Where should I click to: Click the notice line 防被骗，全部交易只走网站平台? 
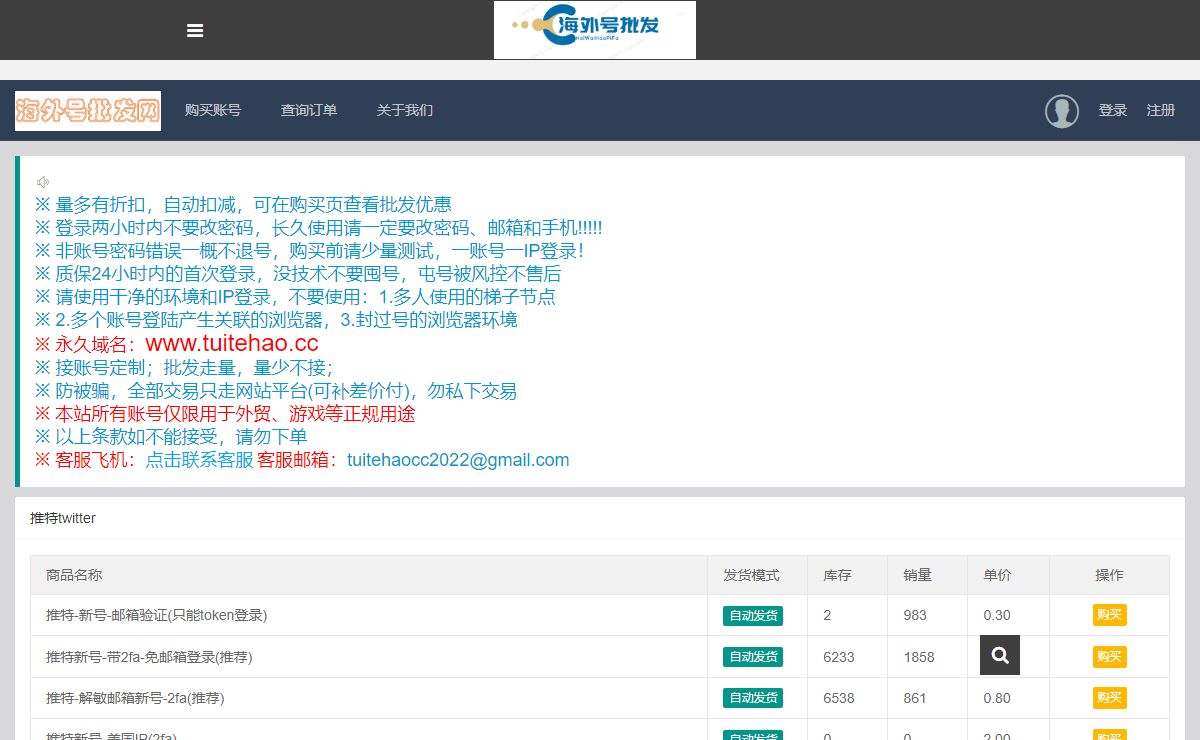tap(276, 391)
